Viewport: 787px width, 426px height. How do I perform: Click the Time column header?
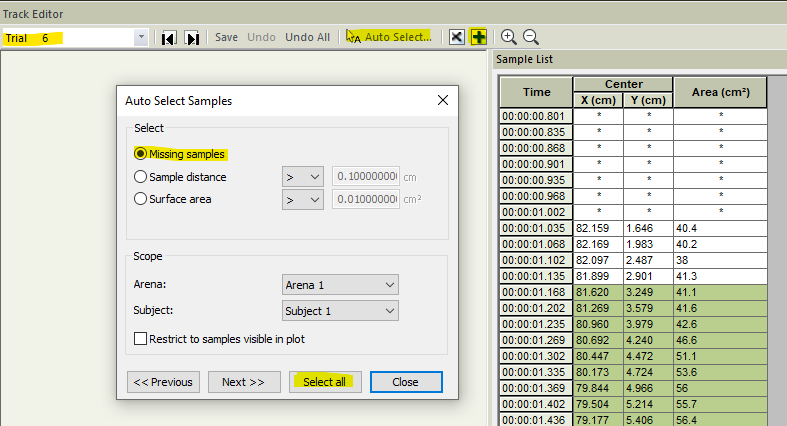coord(537,92)
